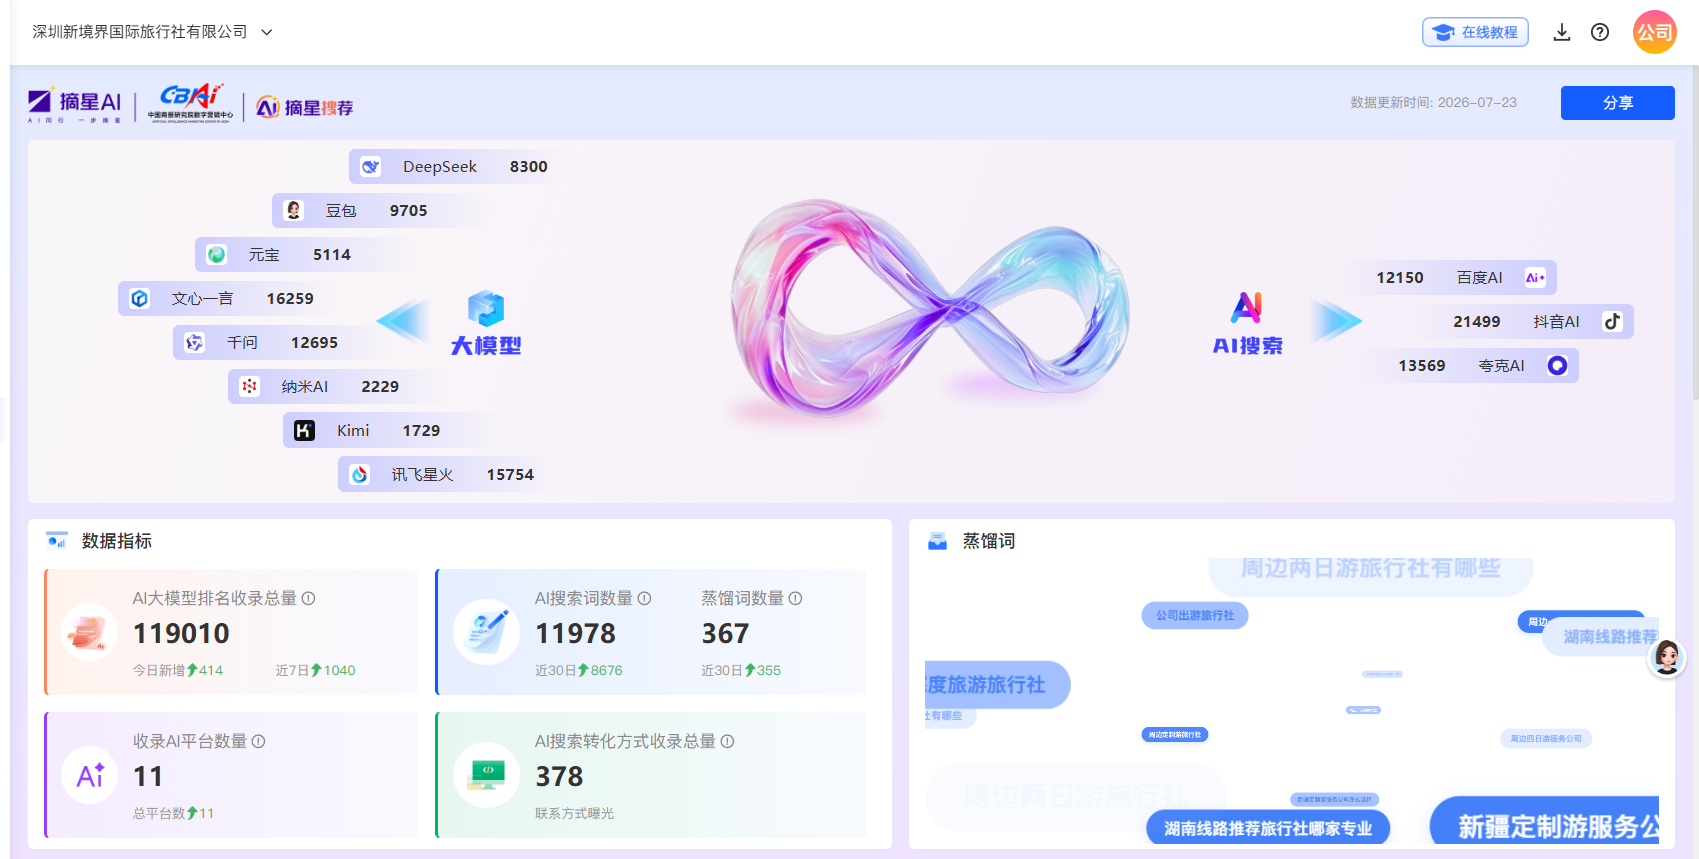This screenshot has height=859, width=1699.
Task: Click the 摘星AI logo
Action: pos(75,104)
